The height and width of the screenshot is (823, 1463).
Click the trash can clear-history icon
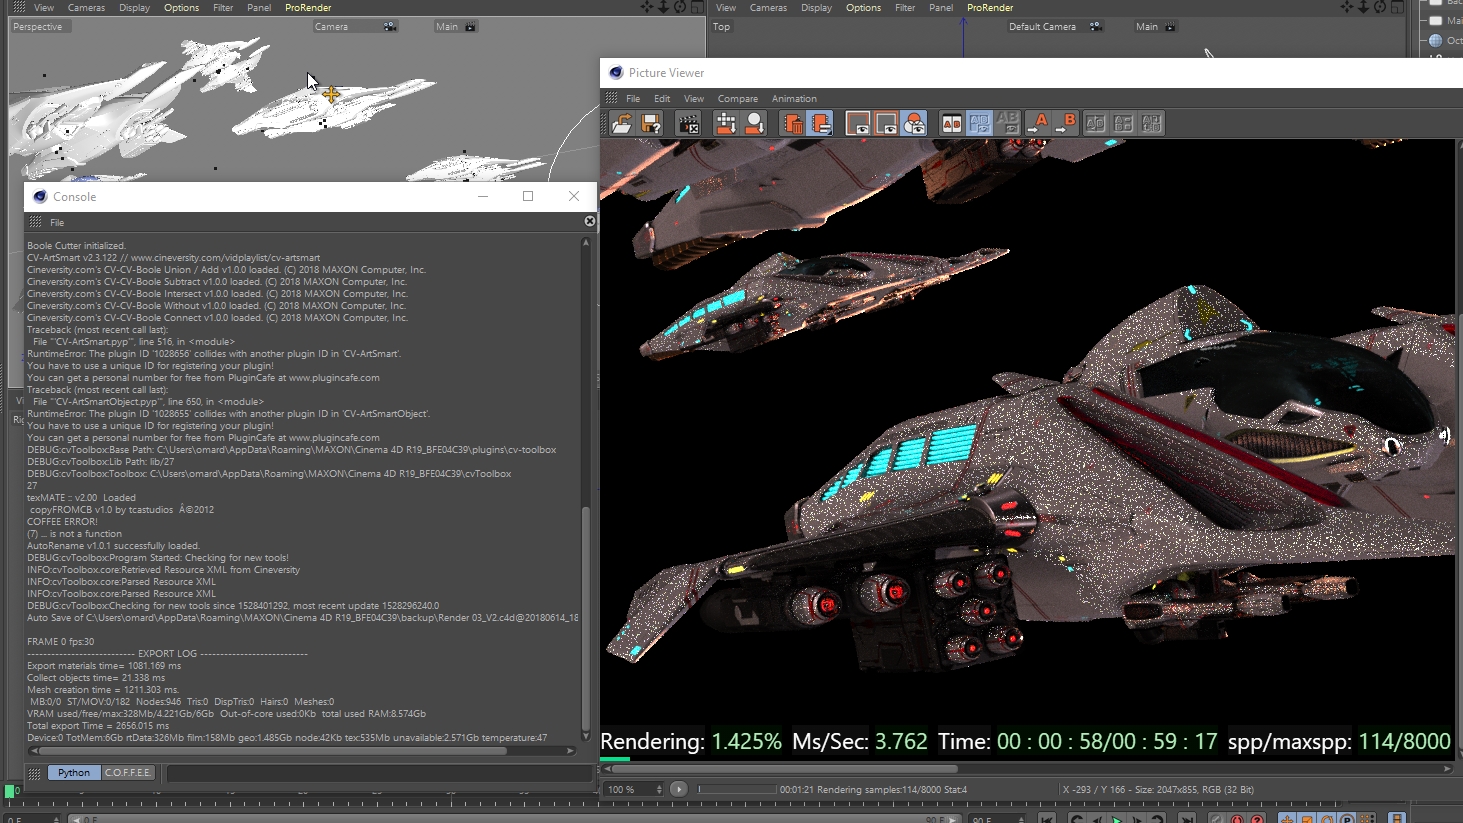coord(793,123)
